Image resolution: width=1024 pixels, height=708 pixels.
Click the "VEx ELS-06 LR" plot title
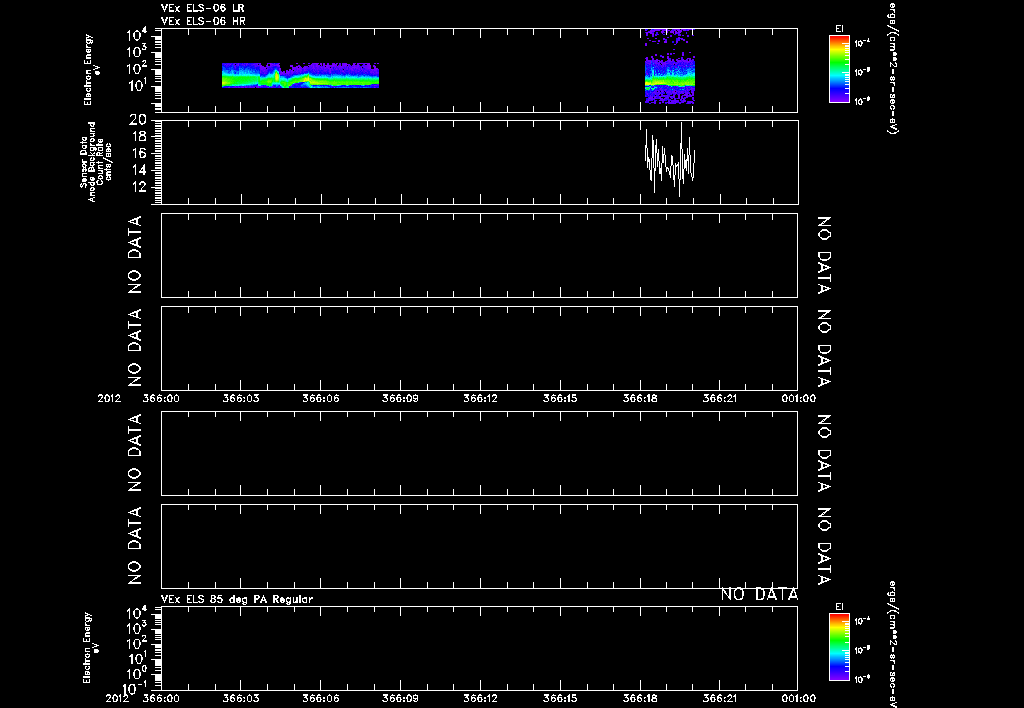[x=202, y=8]
